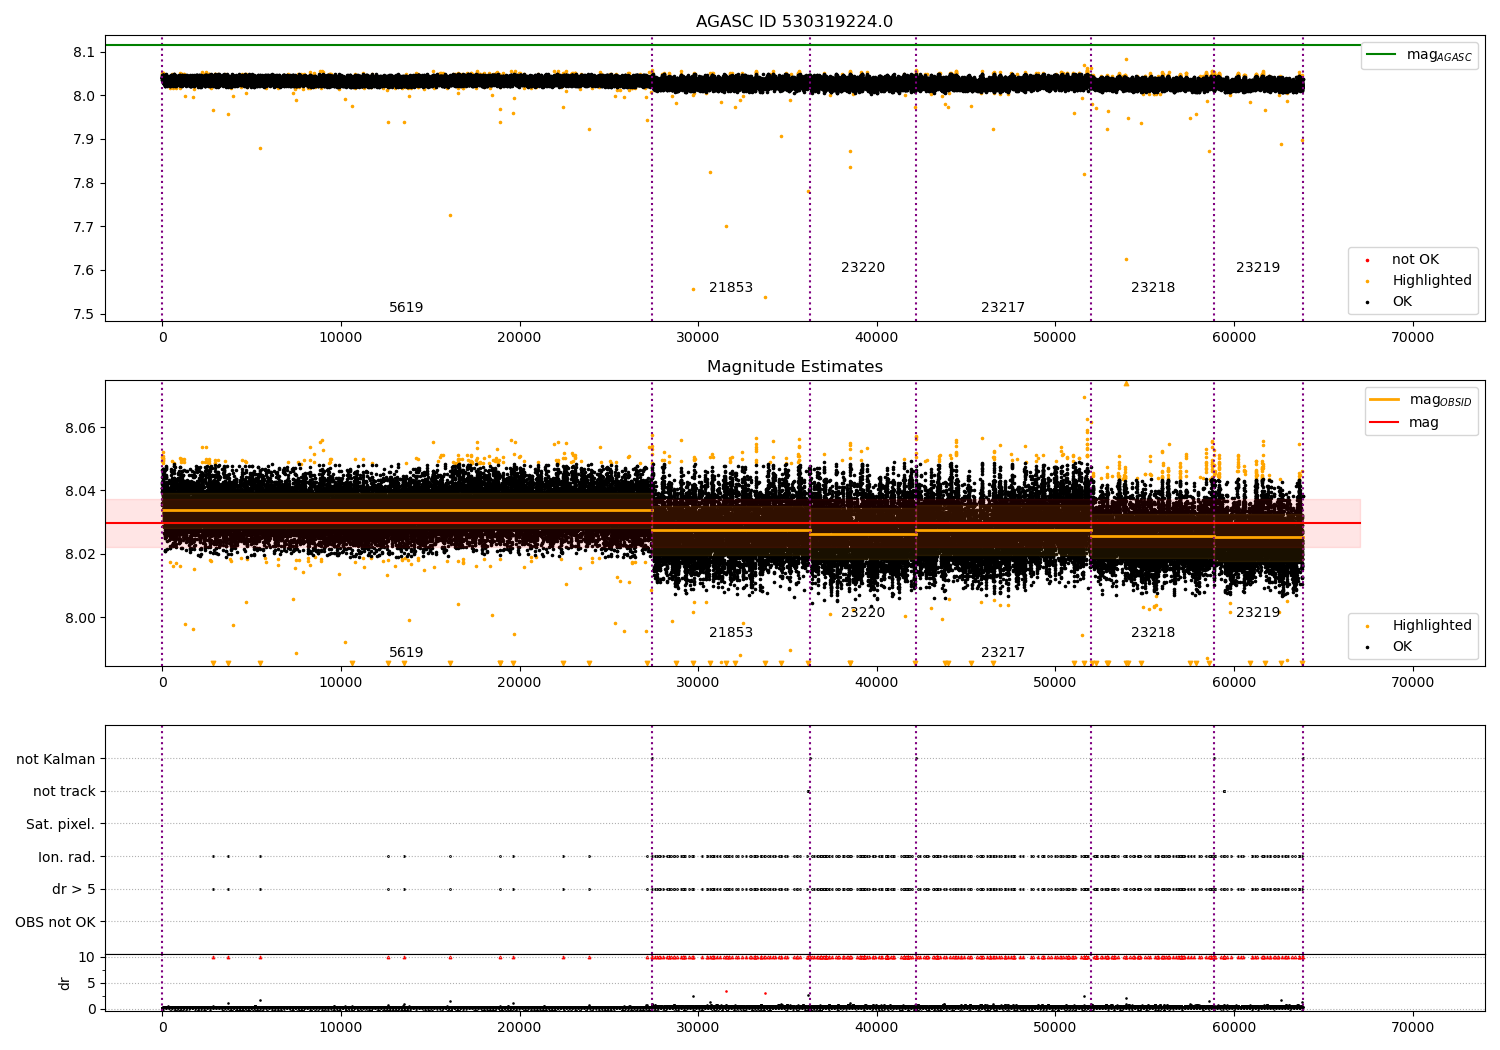
Task: Click the title 'AGASC ID 530319224.0'
Action: click(x=794, y=22)
